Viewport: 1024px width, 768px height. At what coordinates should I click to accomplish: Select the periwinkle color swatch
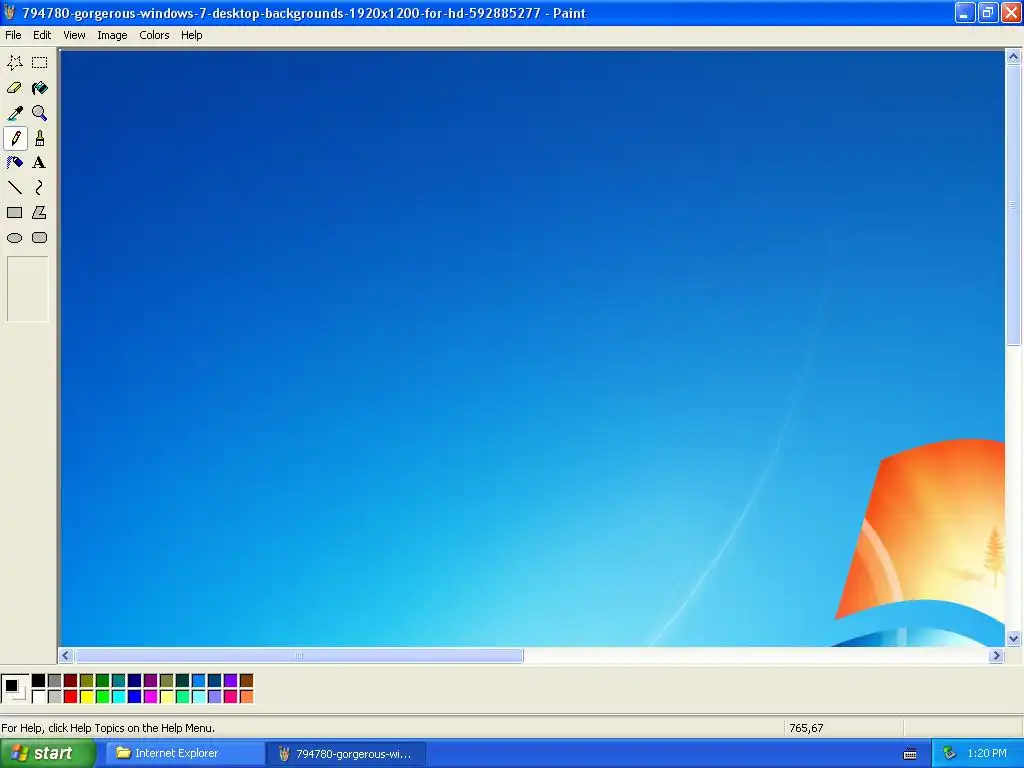(215, 697)
